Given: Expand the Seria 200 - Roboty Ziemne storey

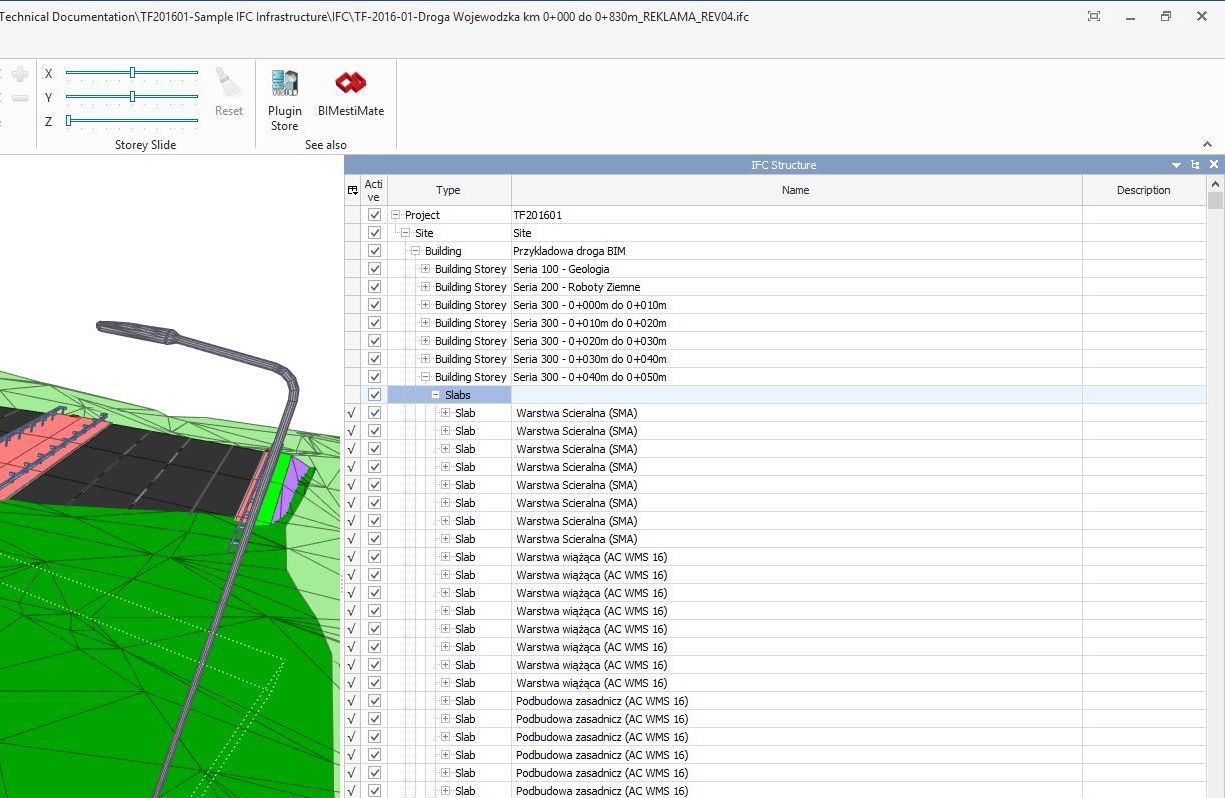Looking at the screenshot, I should pyautogui.click(x=426, y=287).
